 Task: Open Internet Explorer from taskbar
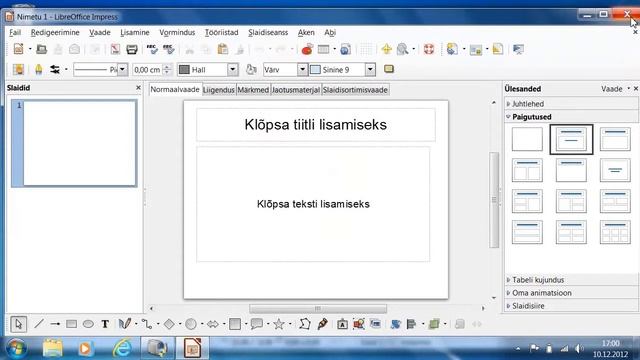(122, 348)
